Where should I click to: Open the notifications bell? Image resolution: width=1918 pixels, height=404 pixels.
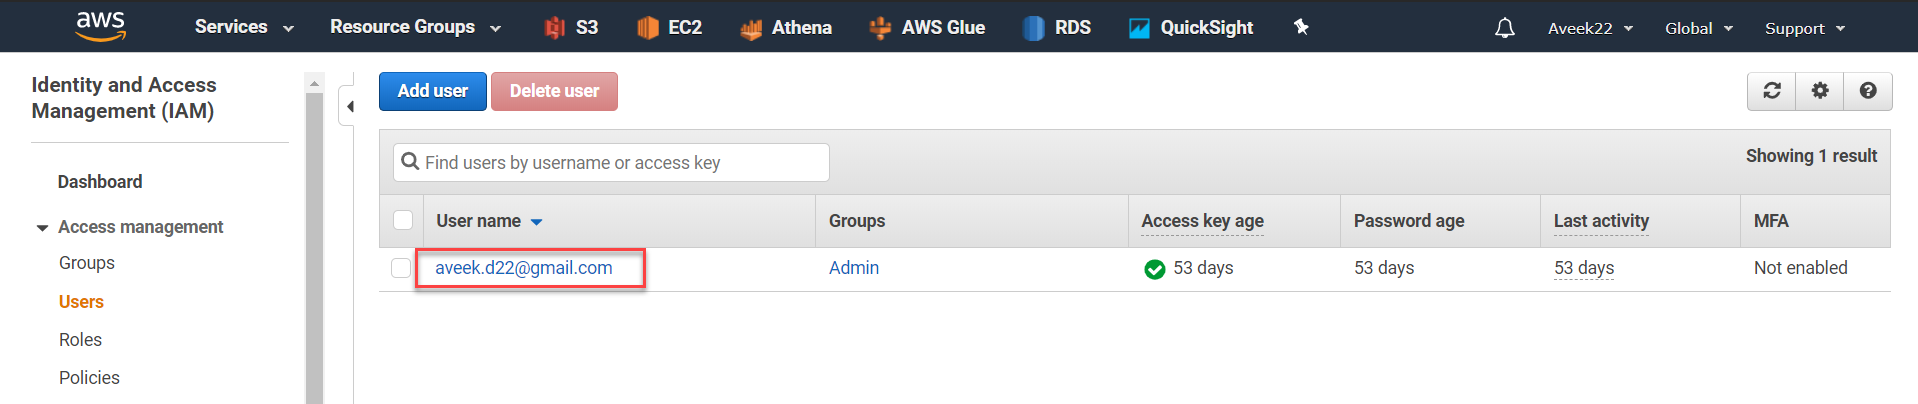click(1504, 28)
